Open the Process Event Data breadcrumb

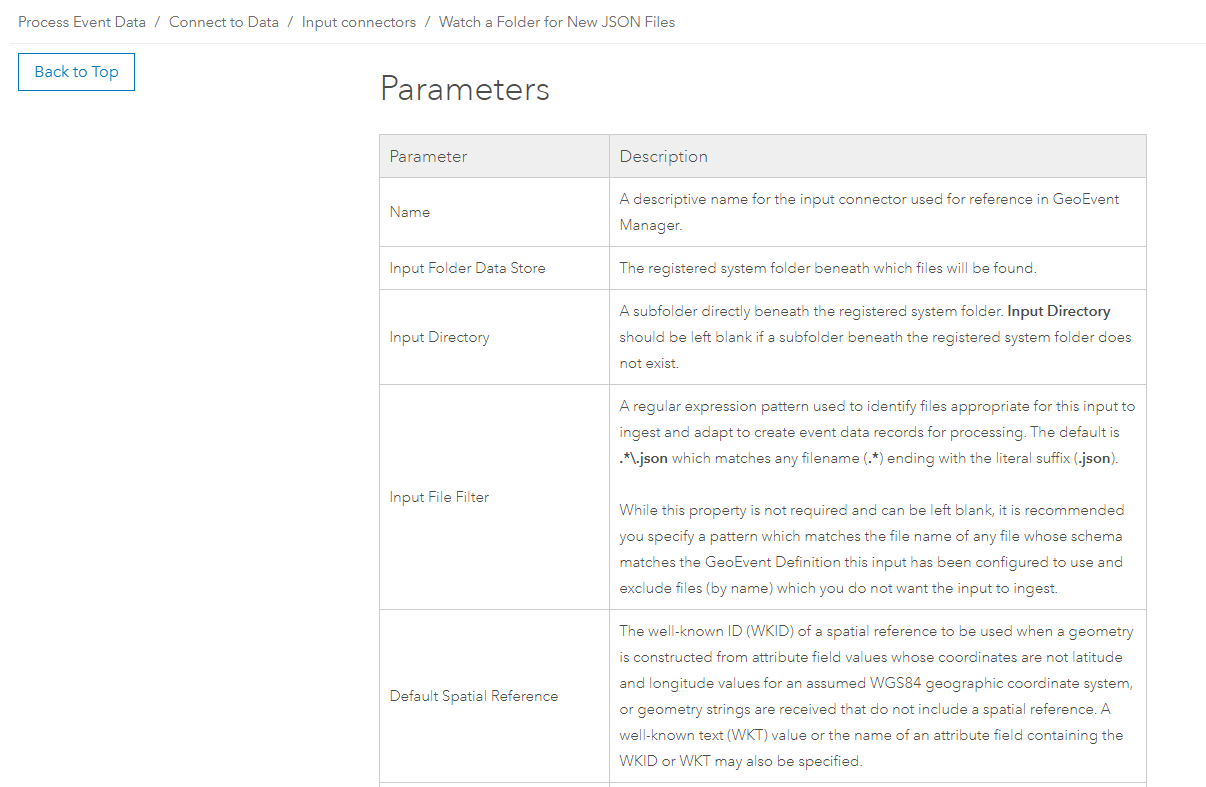[x=82, y=22]
